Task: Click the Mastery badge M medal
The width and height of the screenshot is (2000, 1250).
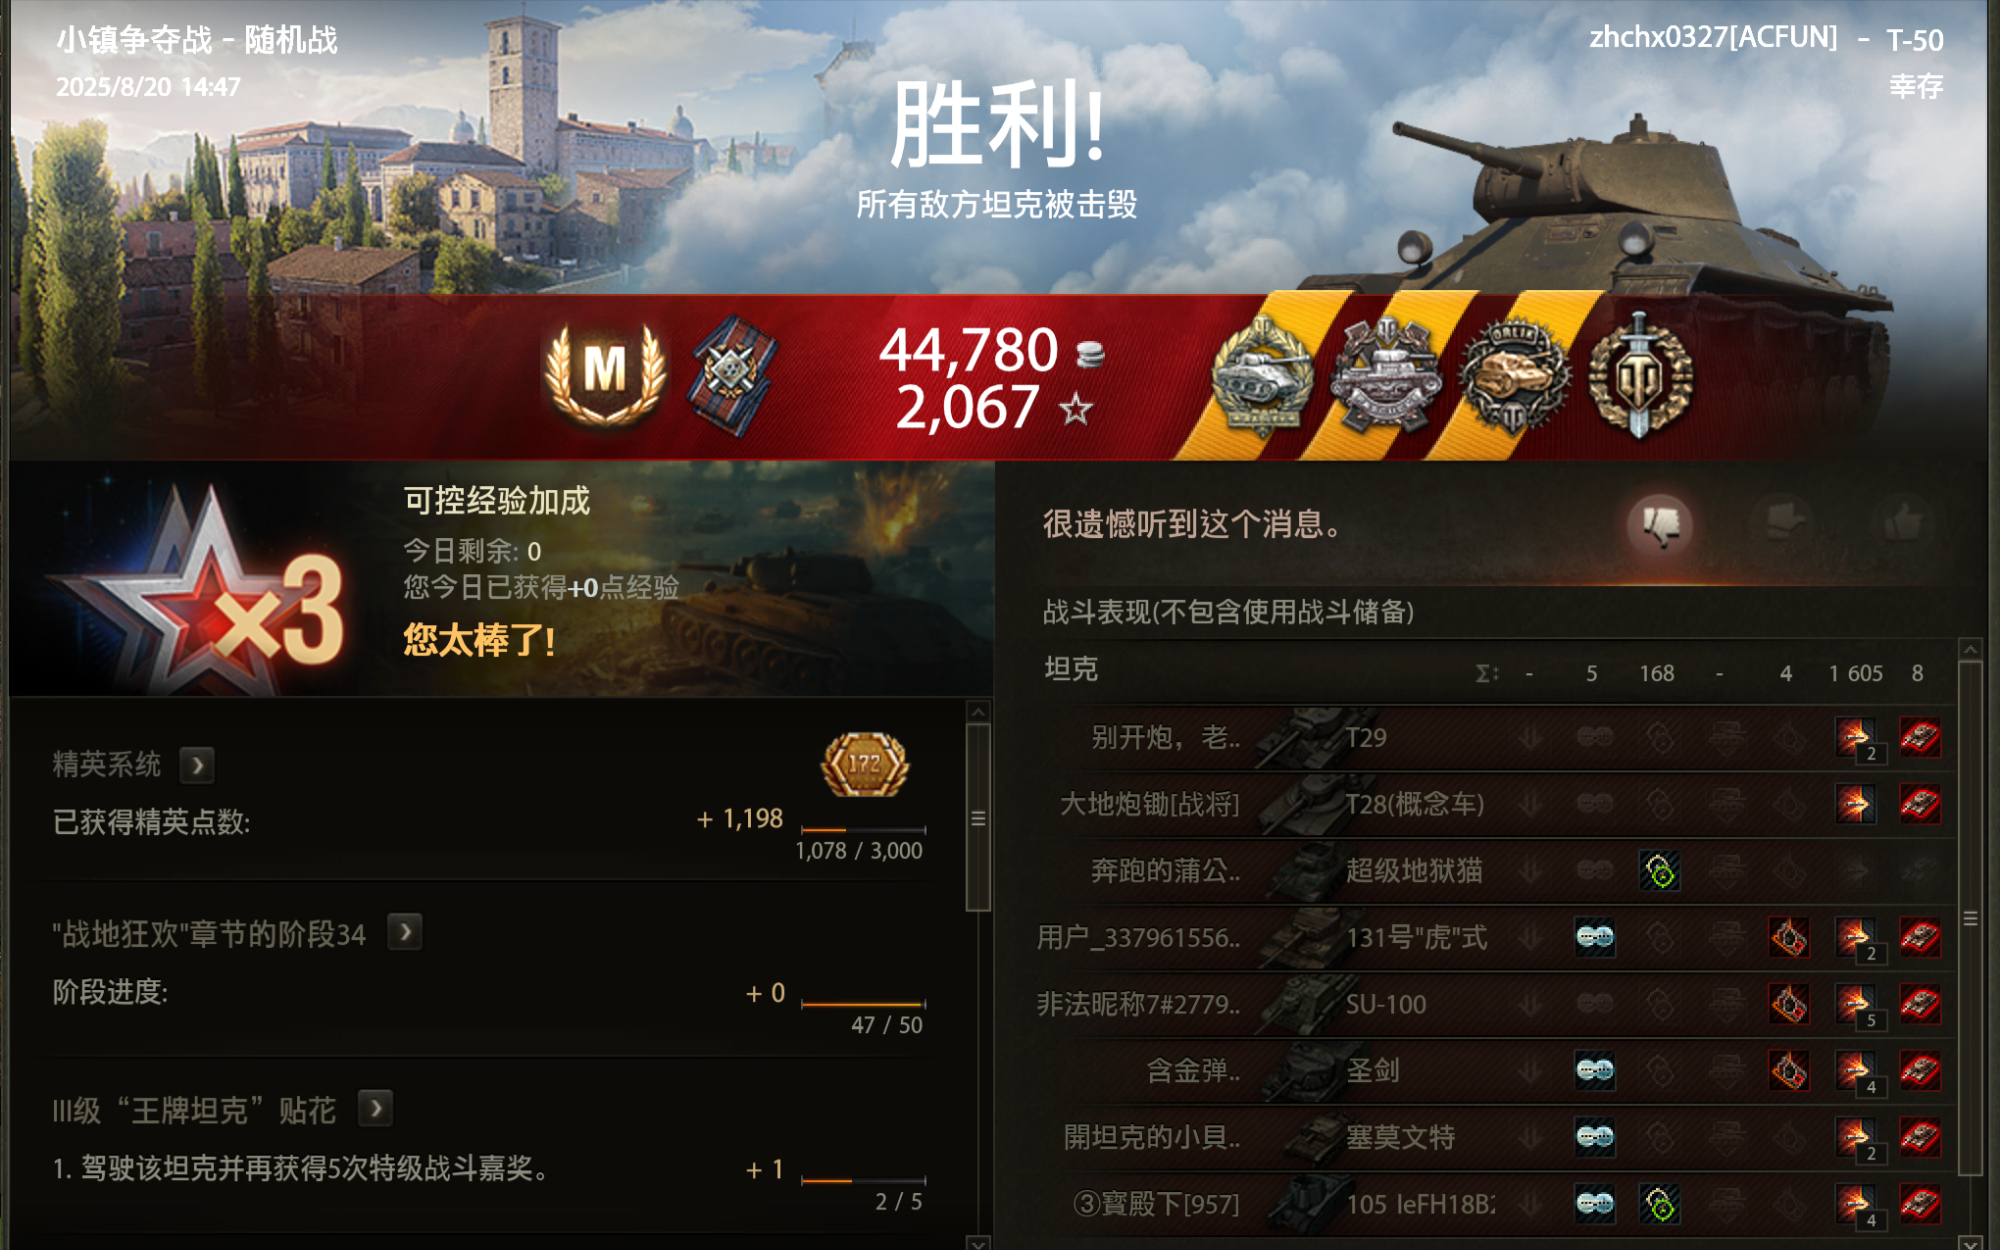Action: tap(605, 374)
